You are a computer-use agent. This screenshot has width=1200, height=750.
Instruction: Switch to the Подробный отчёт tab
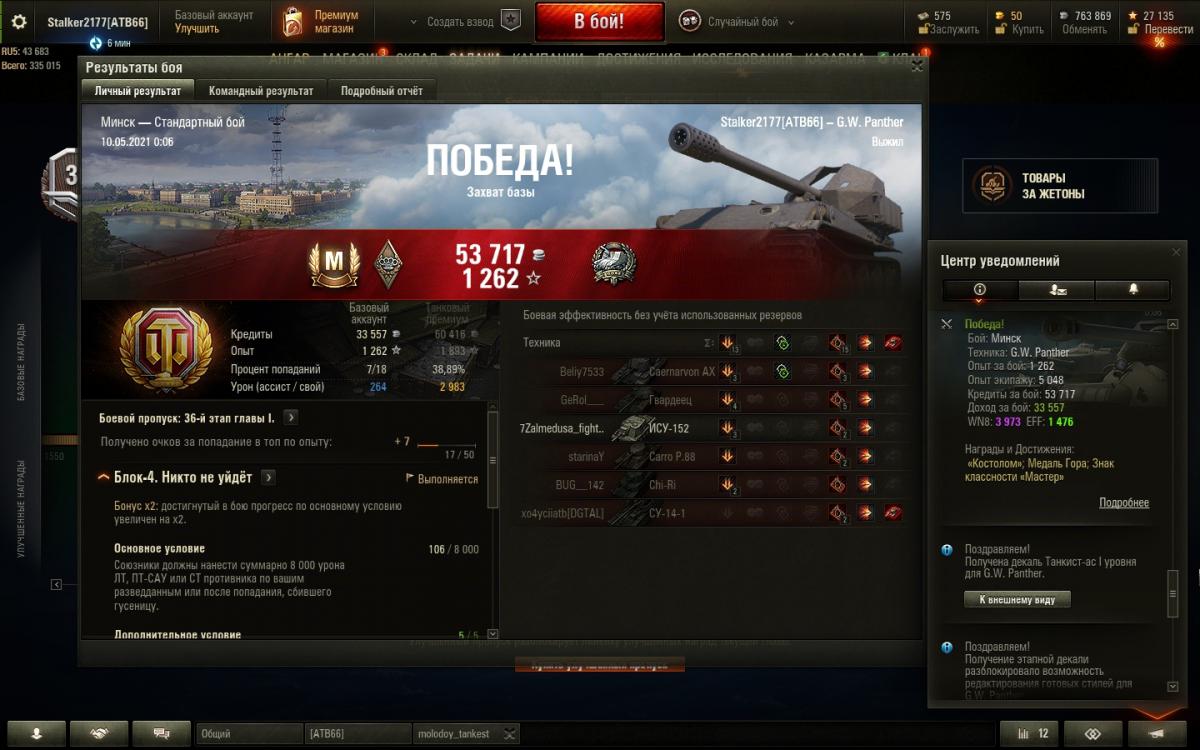click(381, 90)
